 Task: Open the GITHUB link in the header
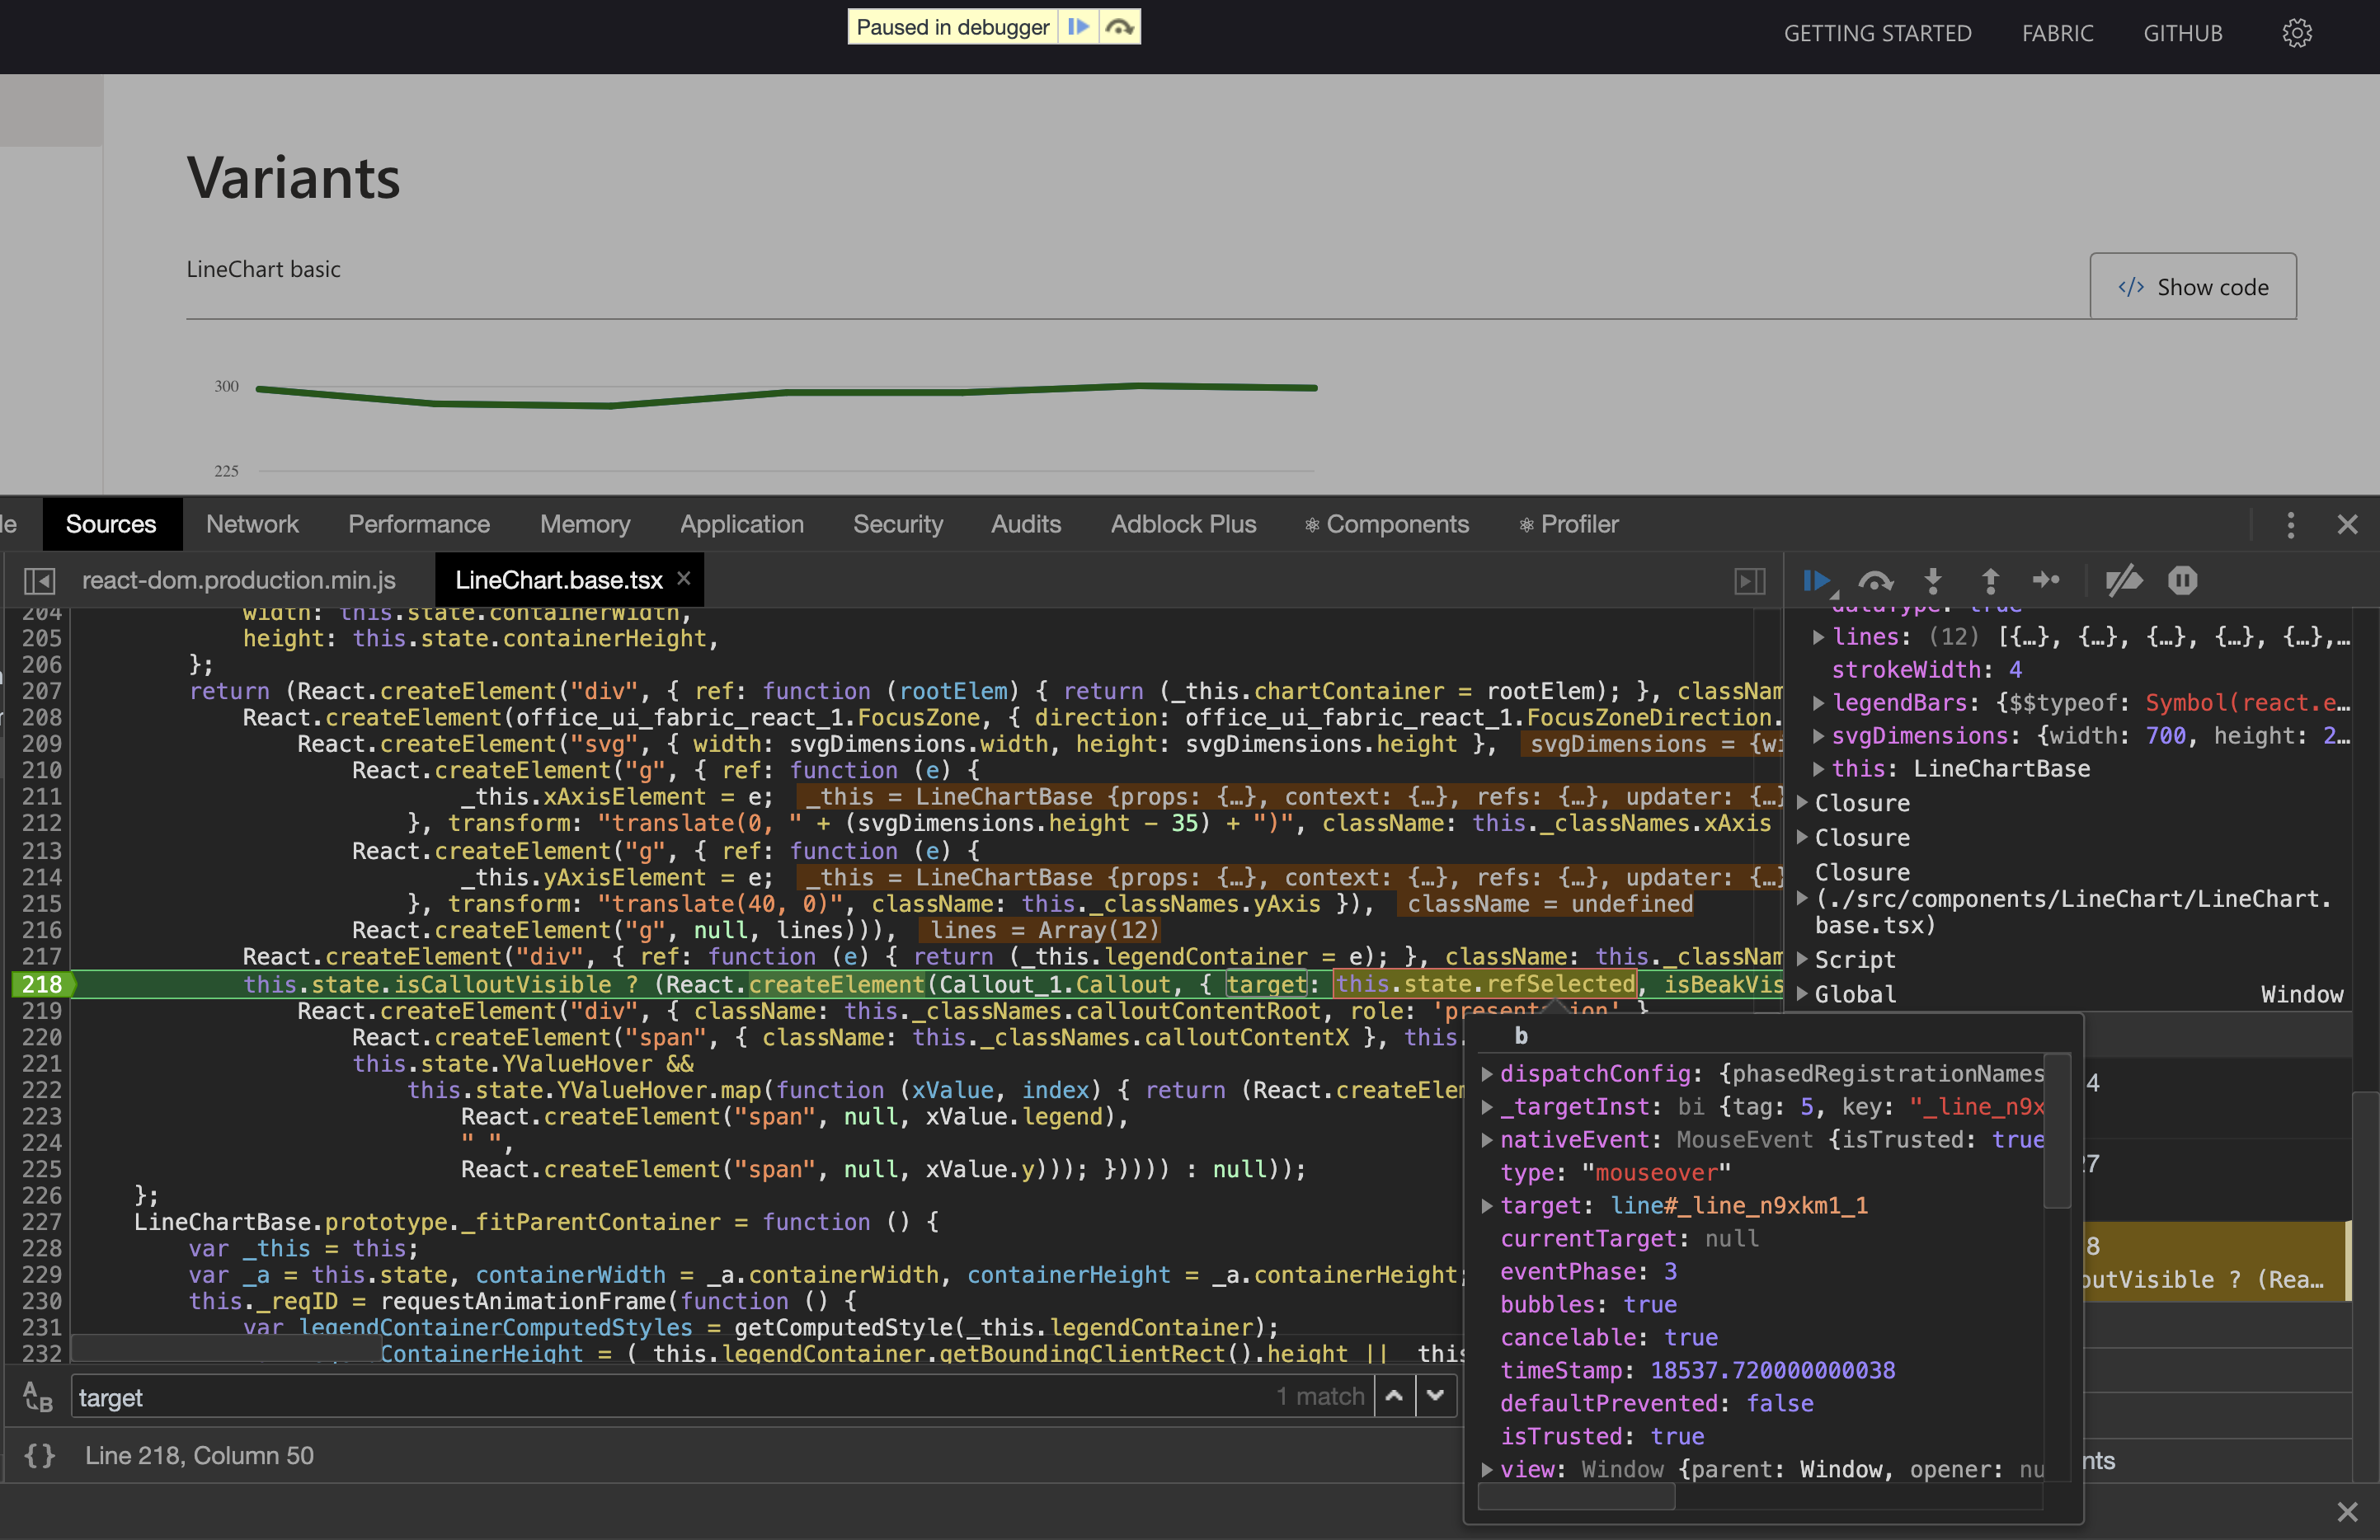pyautogui.click(x=2183, y=33)
